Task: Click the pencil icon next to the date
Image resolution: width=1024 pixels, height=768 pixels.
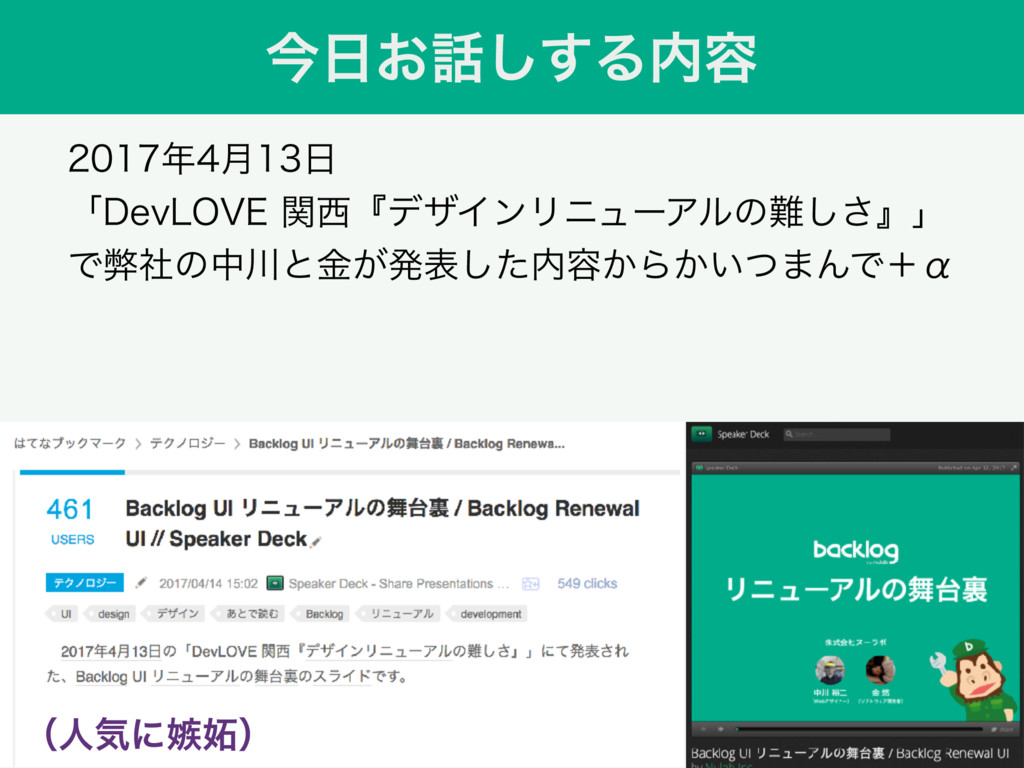Action: 141,583
